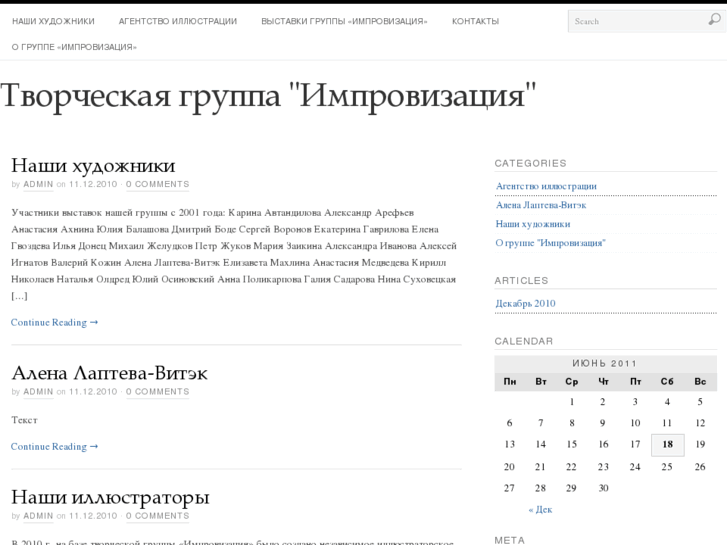Viewport: 727px width, 545px height.
Task: Click day 30 in the calendar
Action: [603, 488]
